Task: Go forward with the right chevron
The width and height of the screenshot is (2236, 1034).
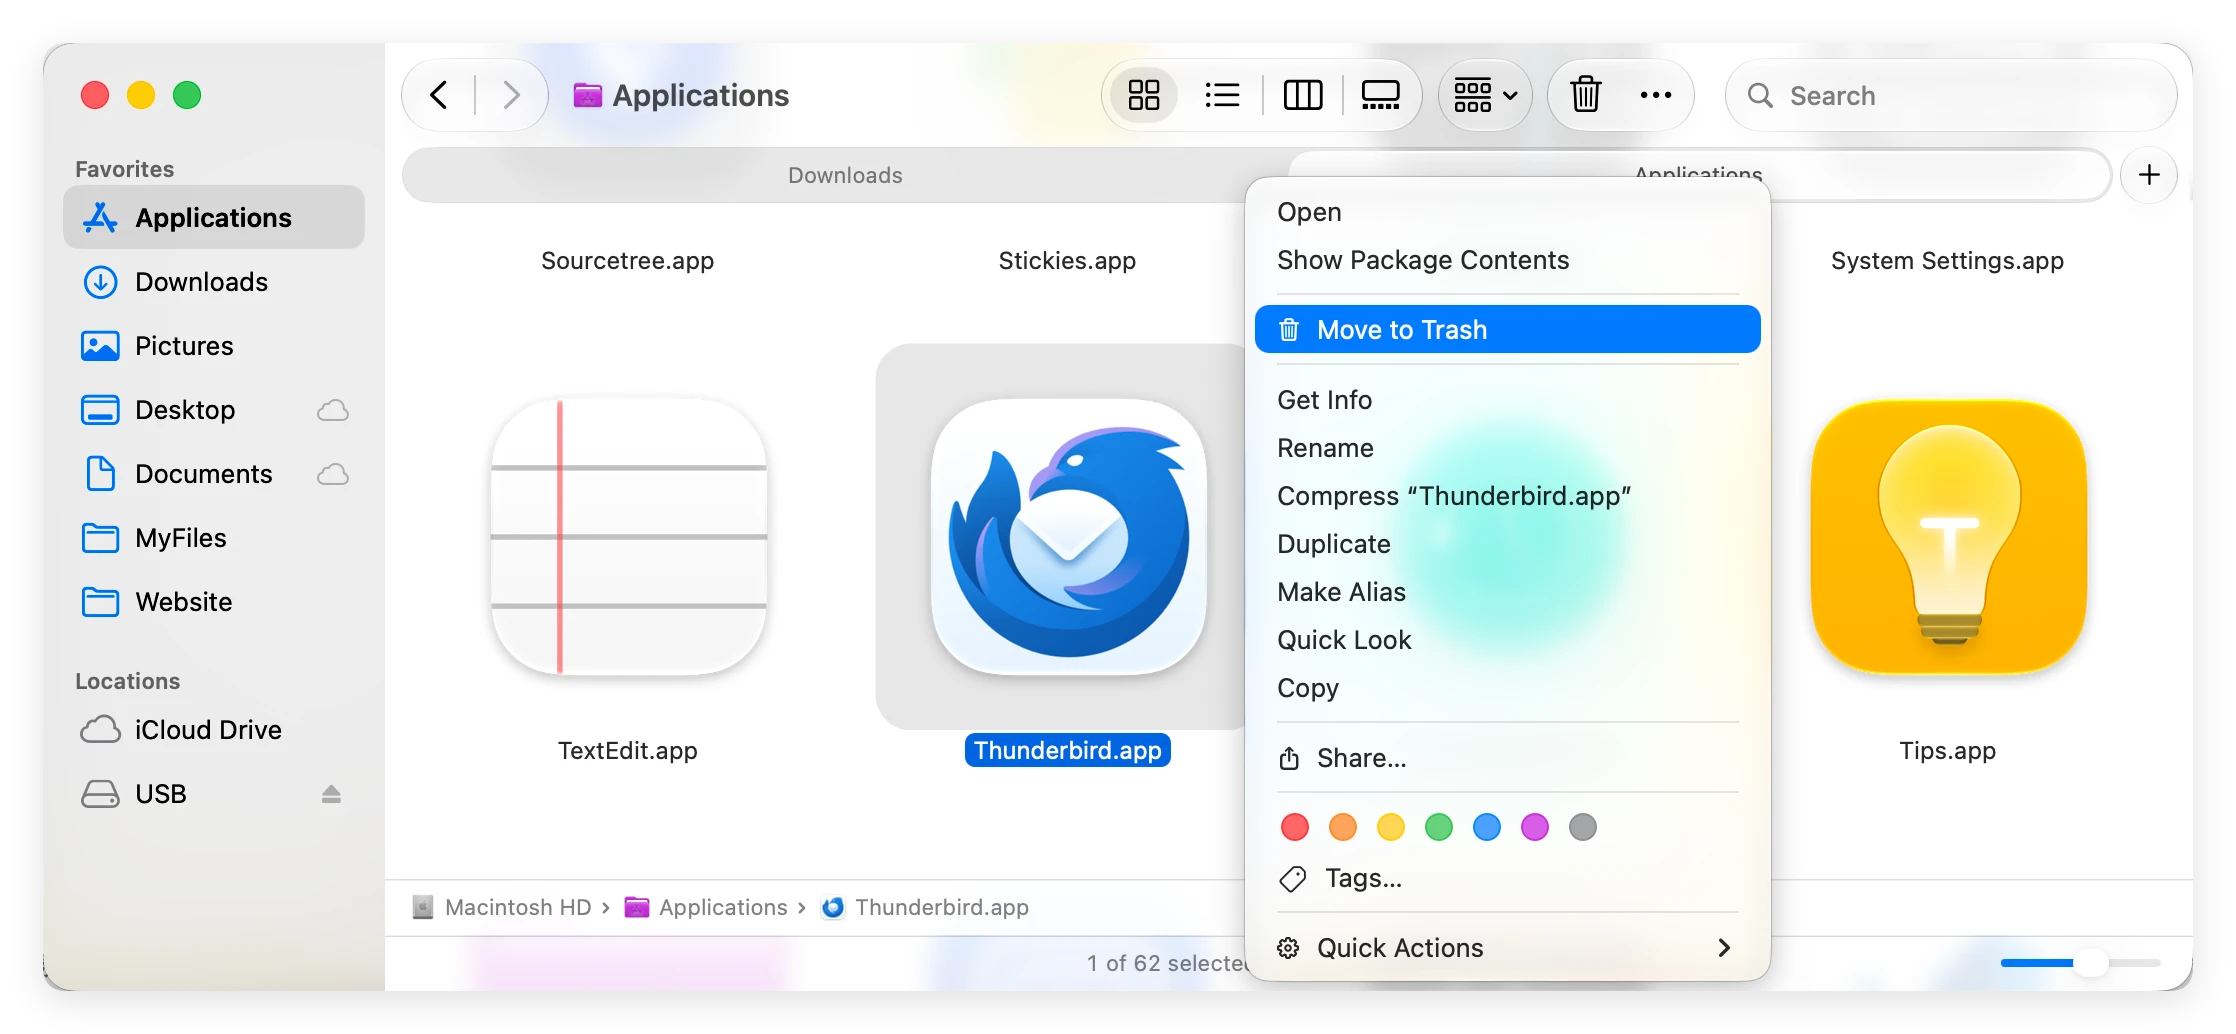Action: [511, 95]
